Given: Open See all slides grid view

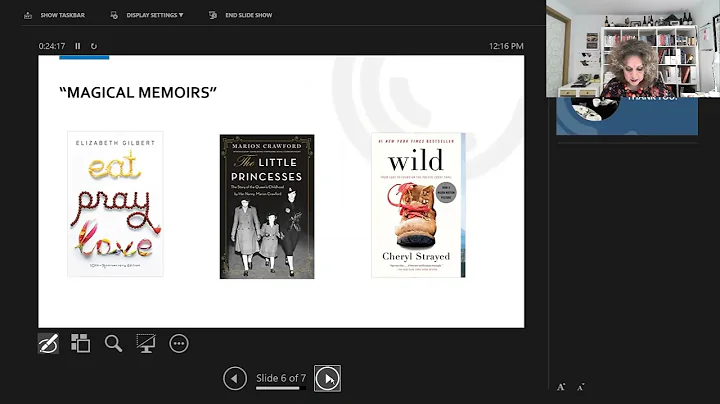Looking at the screenshot, I should [x=80, y=343].
